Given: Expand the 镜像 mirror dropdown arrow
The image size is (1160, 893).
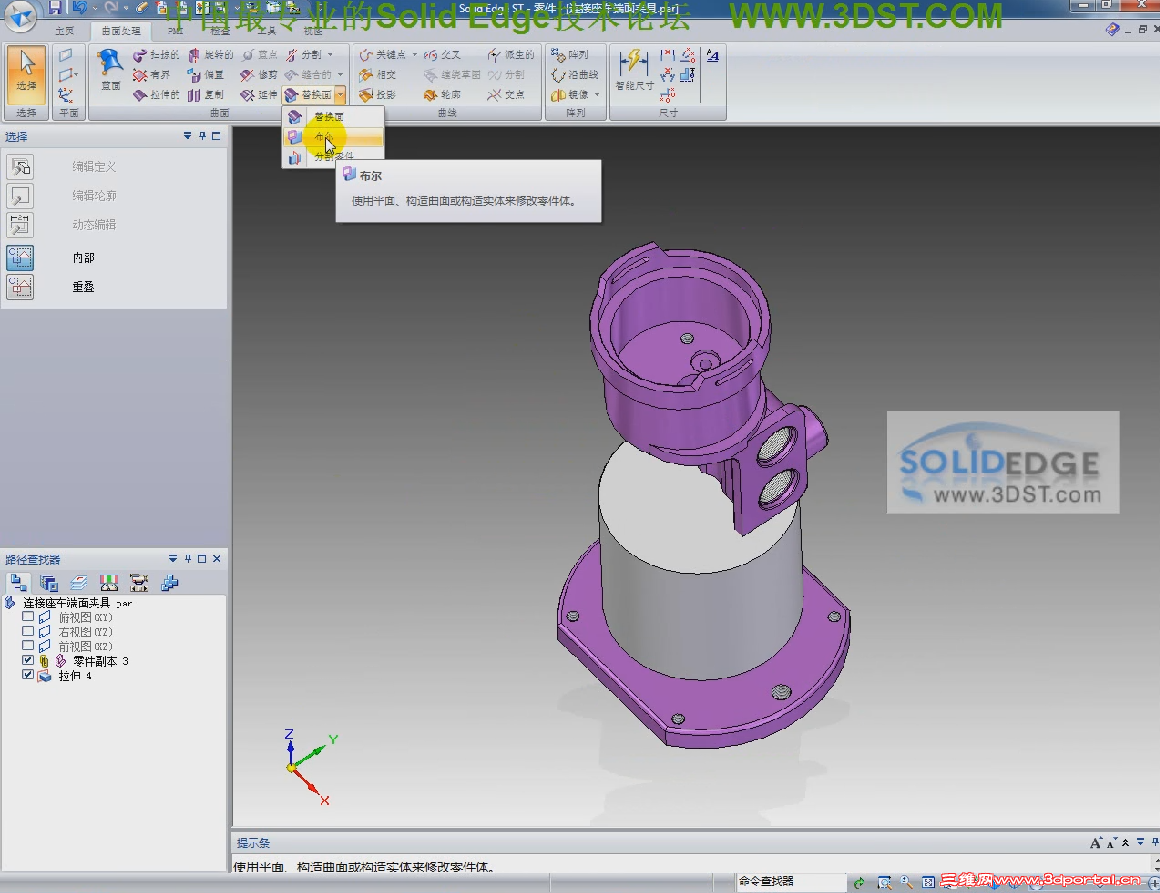Looking at the screenshot, I should coord(597,95).
